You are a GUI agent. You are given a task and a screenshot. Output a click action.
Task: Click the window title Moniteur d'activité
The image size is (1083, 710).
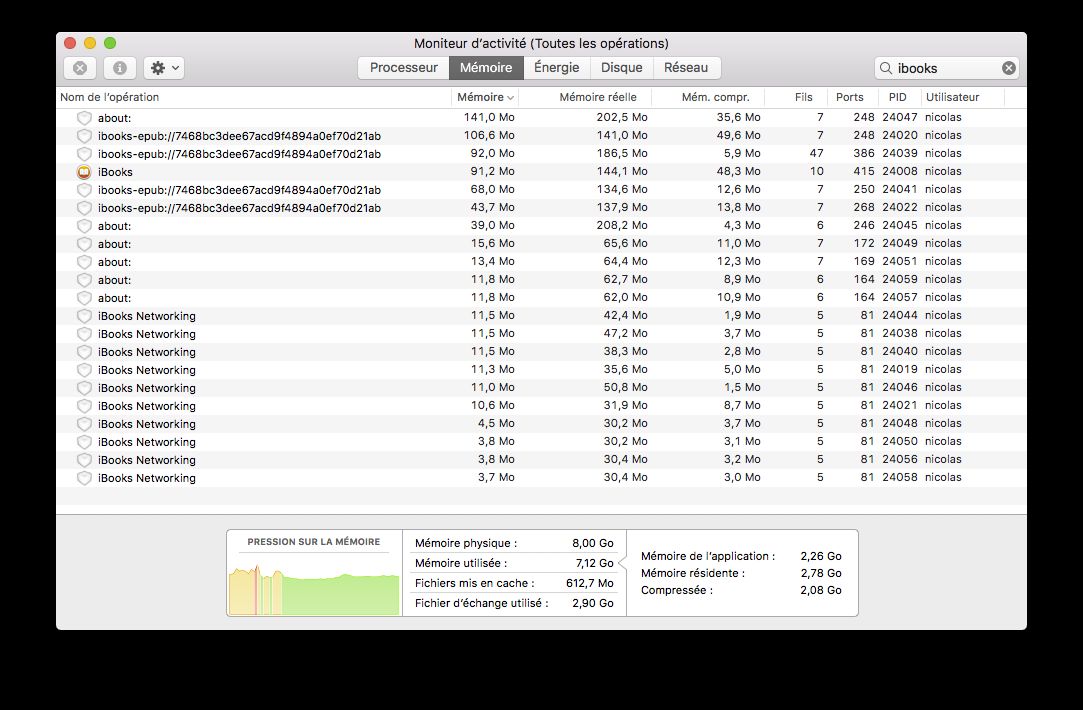541,44
